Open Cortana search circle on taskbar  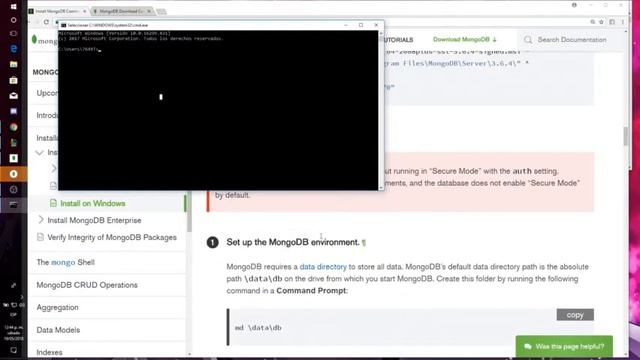pyautogui.click(x=13, y=20)
